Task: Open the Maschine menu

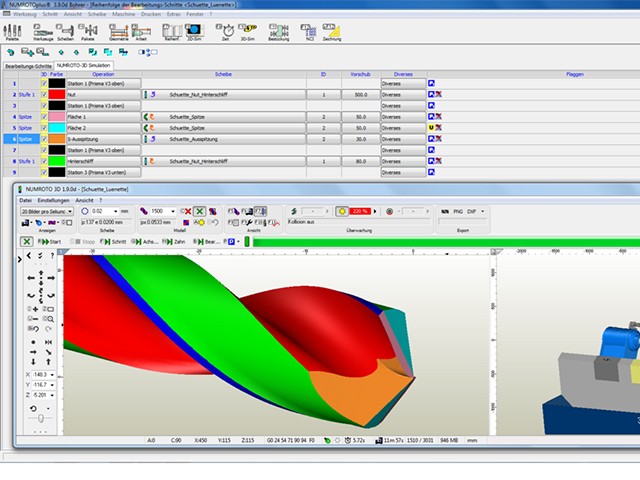Action: coord(123,14)
